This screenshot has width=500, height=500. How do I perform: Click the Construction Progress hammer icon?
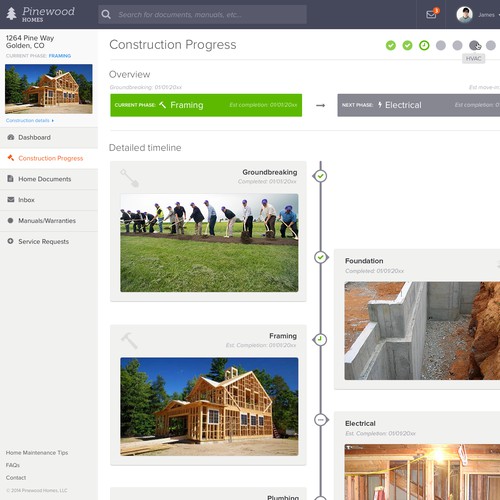click(11, 158)
